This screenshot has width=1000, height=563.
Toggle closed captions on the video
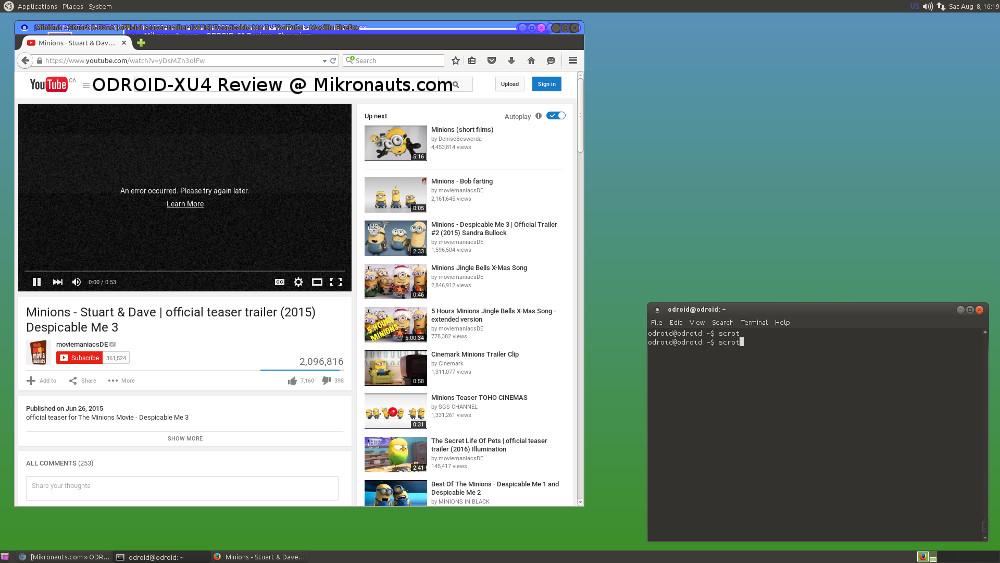tap(279, 282)
